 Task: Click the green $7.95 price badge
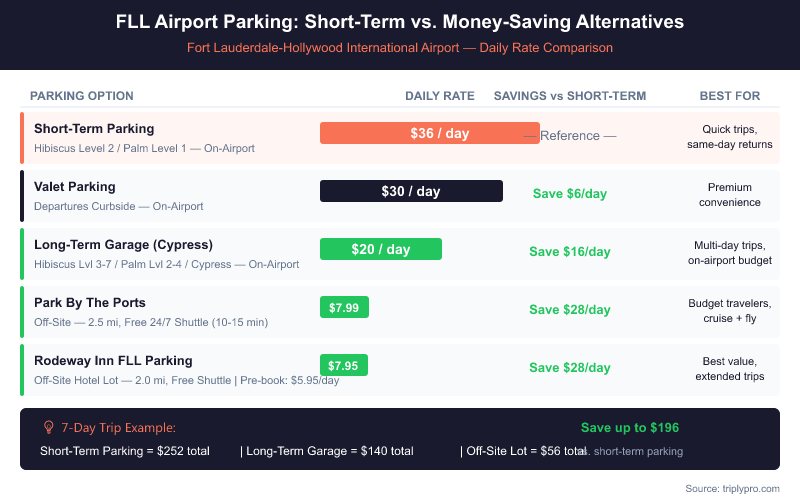(343, 365)
